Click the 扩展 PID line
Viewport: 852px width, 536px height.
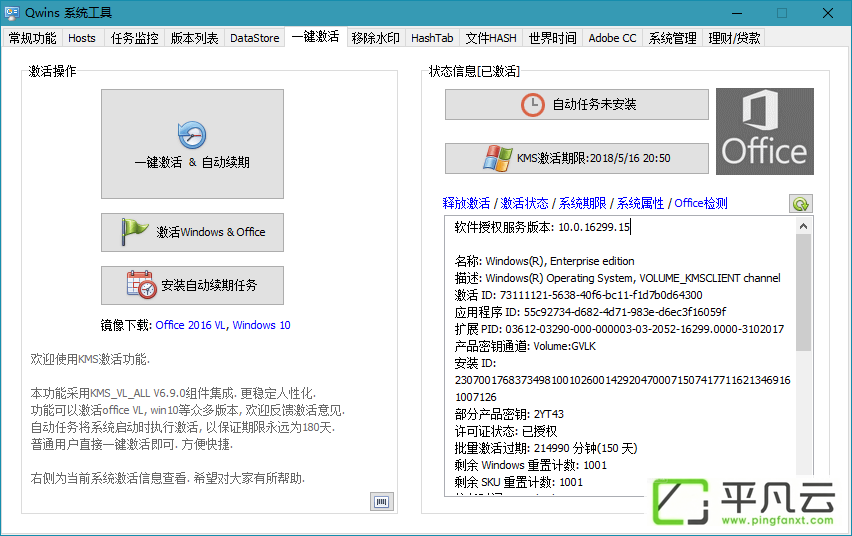(619, 329)
